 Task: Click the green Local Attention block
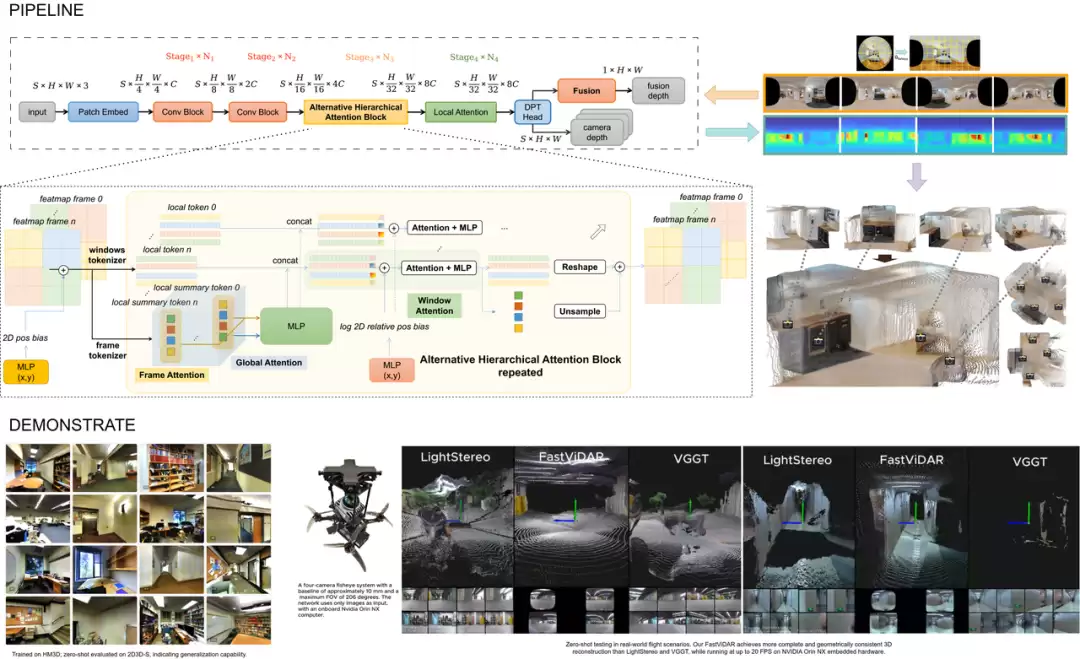[461, 112]
